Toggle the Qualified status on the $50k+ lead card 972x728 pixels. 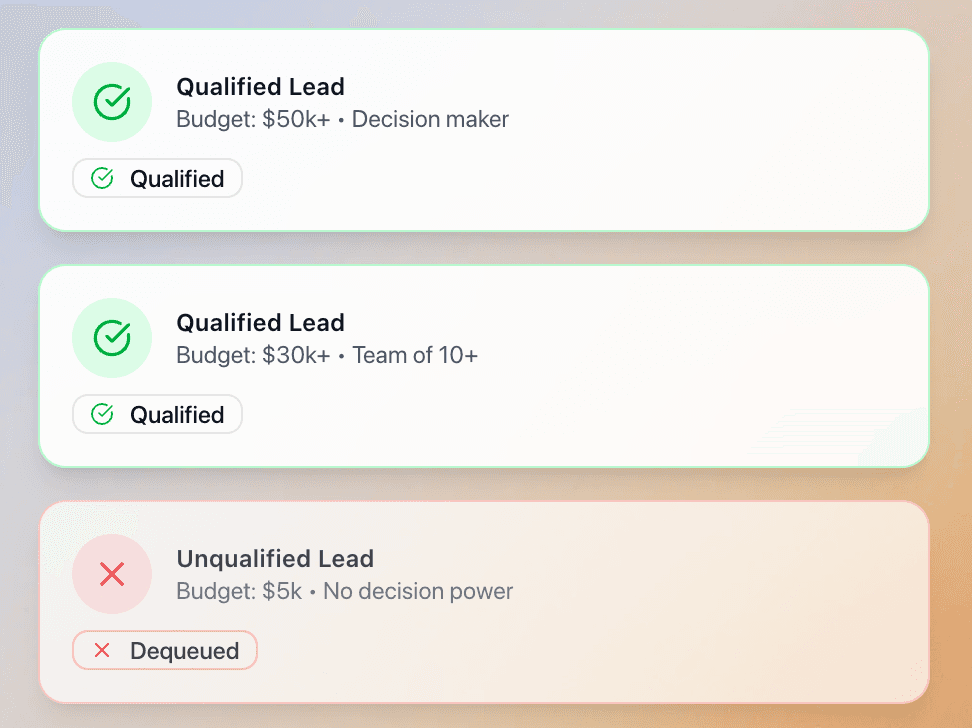click(x=156, y=177)
